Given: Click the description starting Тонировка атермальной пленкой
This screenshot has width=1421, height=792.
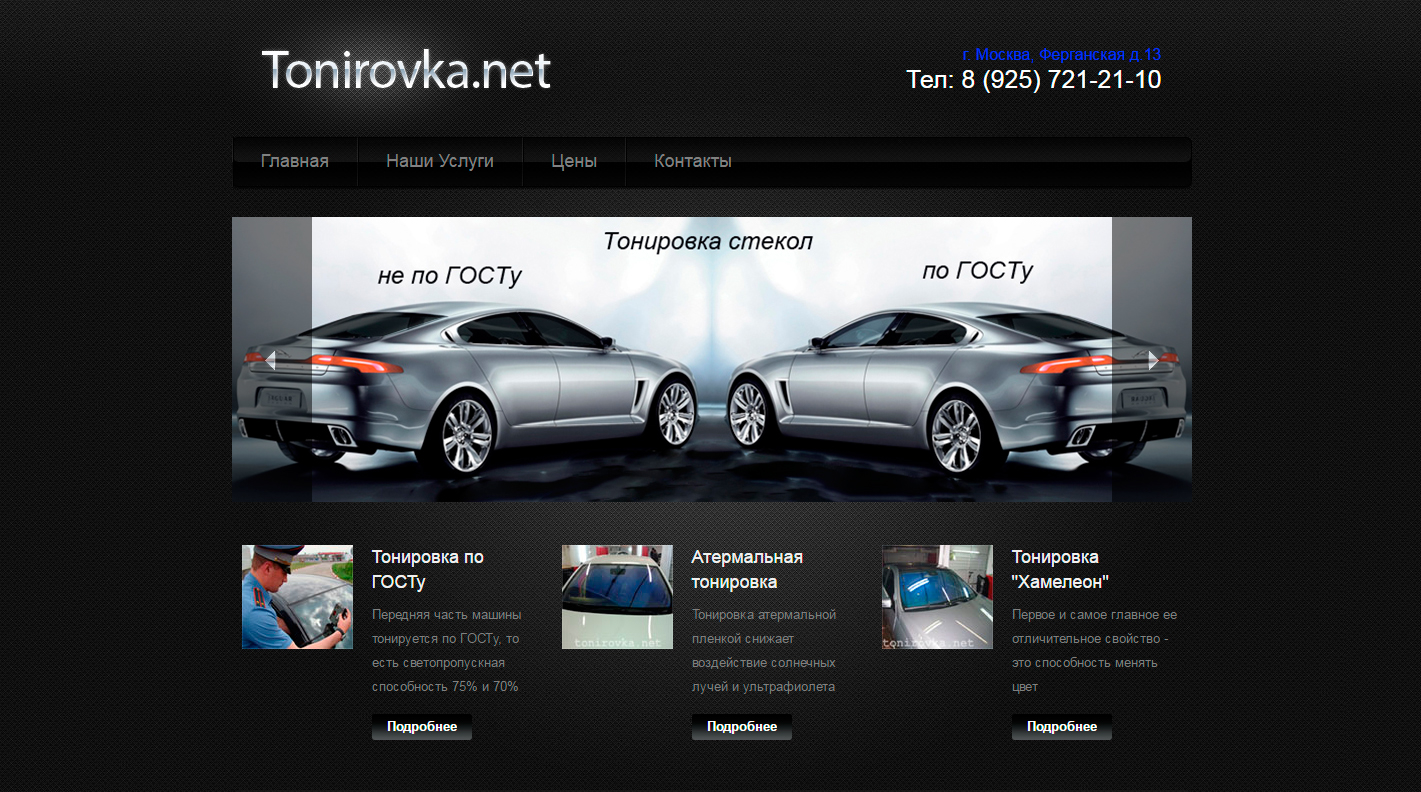Looking at the screenshot, I should [x=764, y=651].
